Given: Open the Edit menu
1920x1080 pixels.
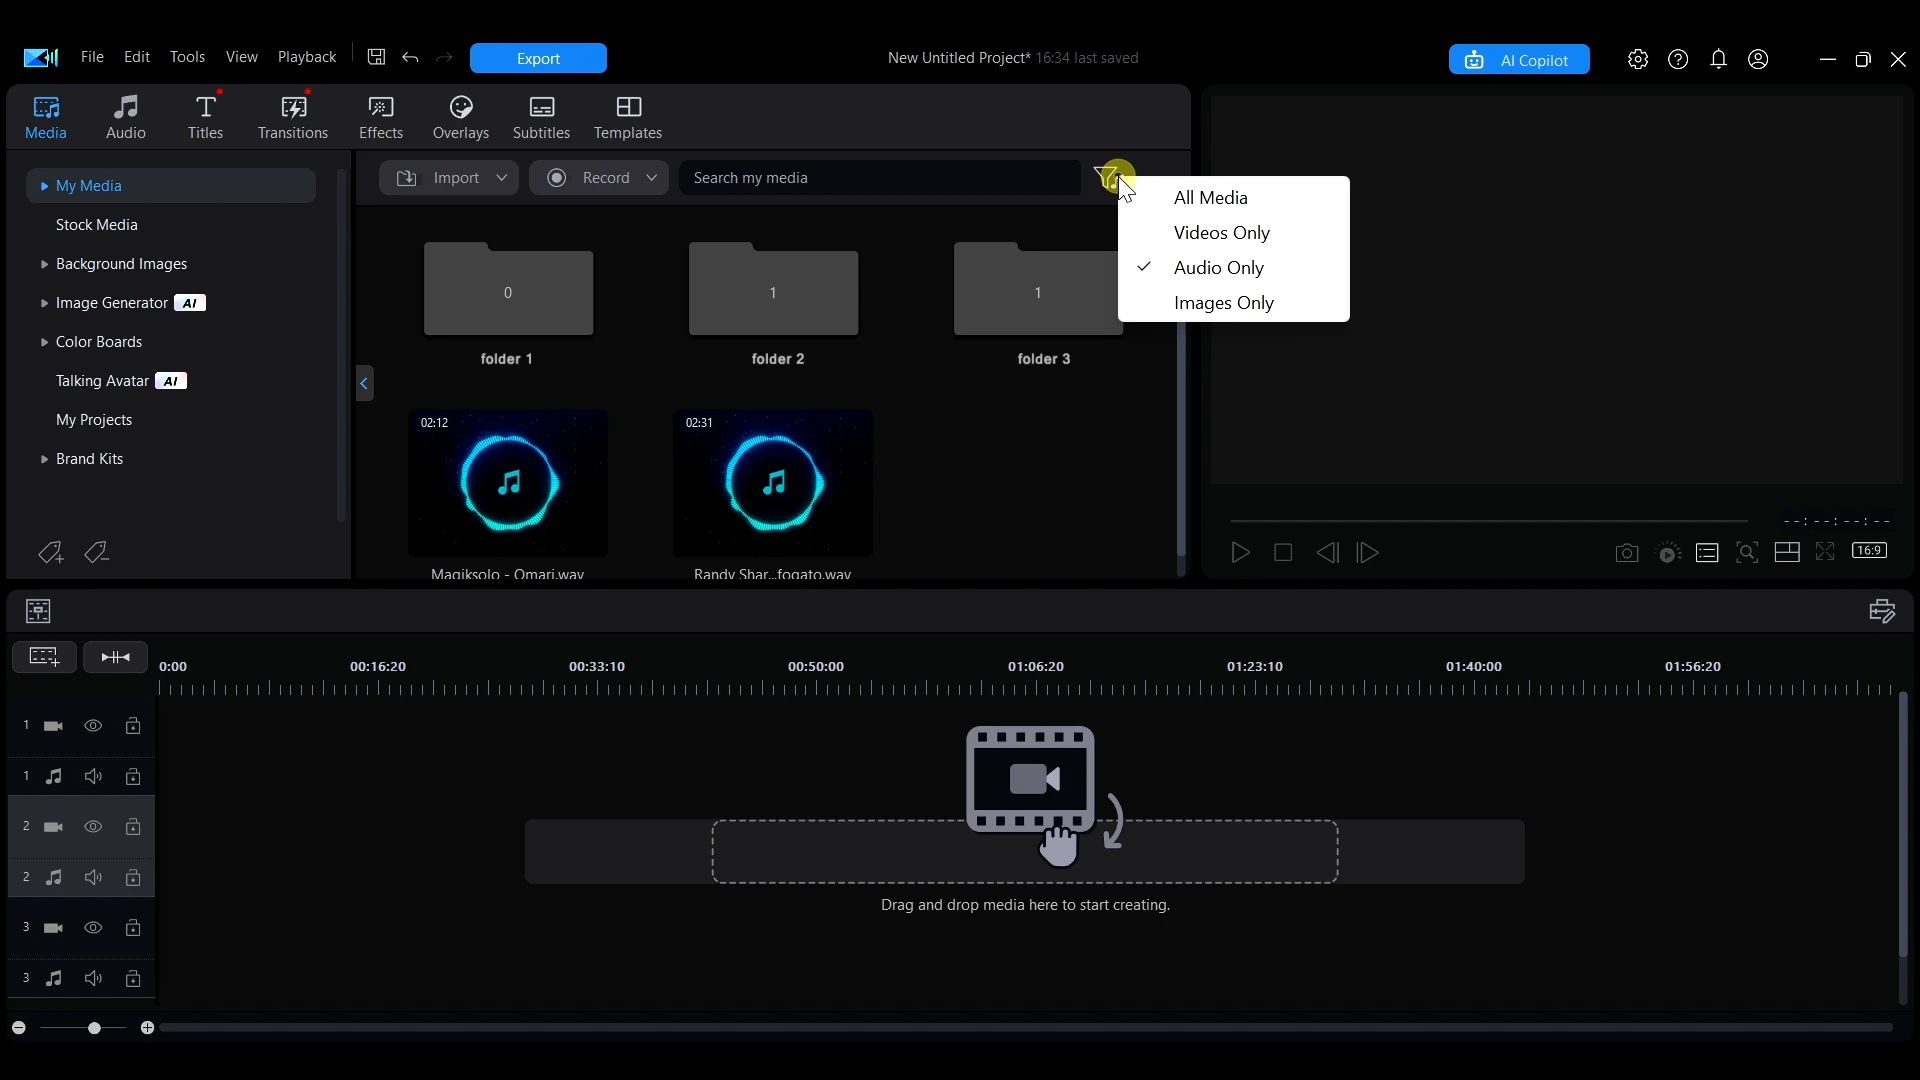Looking at the screenshot, I should [x=137, y=57].
